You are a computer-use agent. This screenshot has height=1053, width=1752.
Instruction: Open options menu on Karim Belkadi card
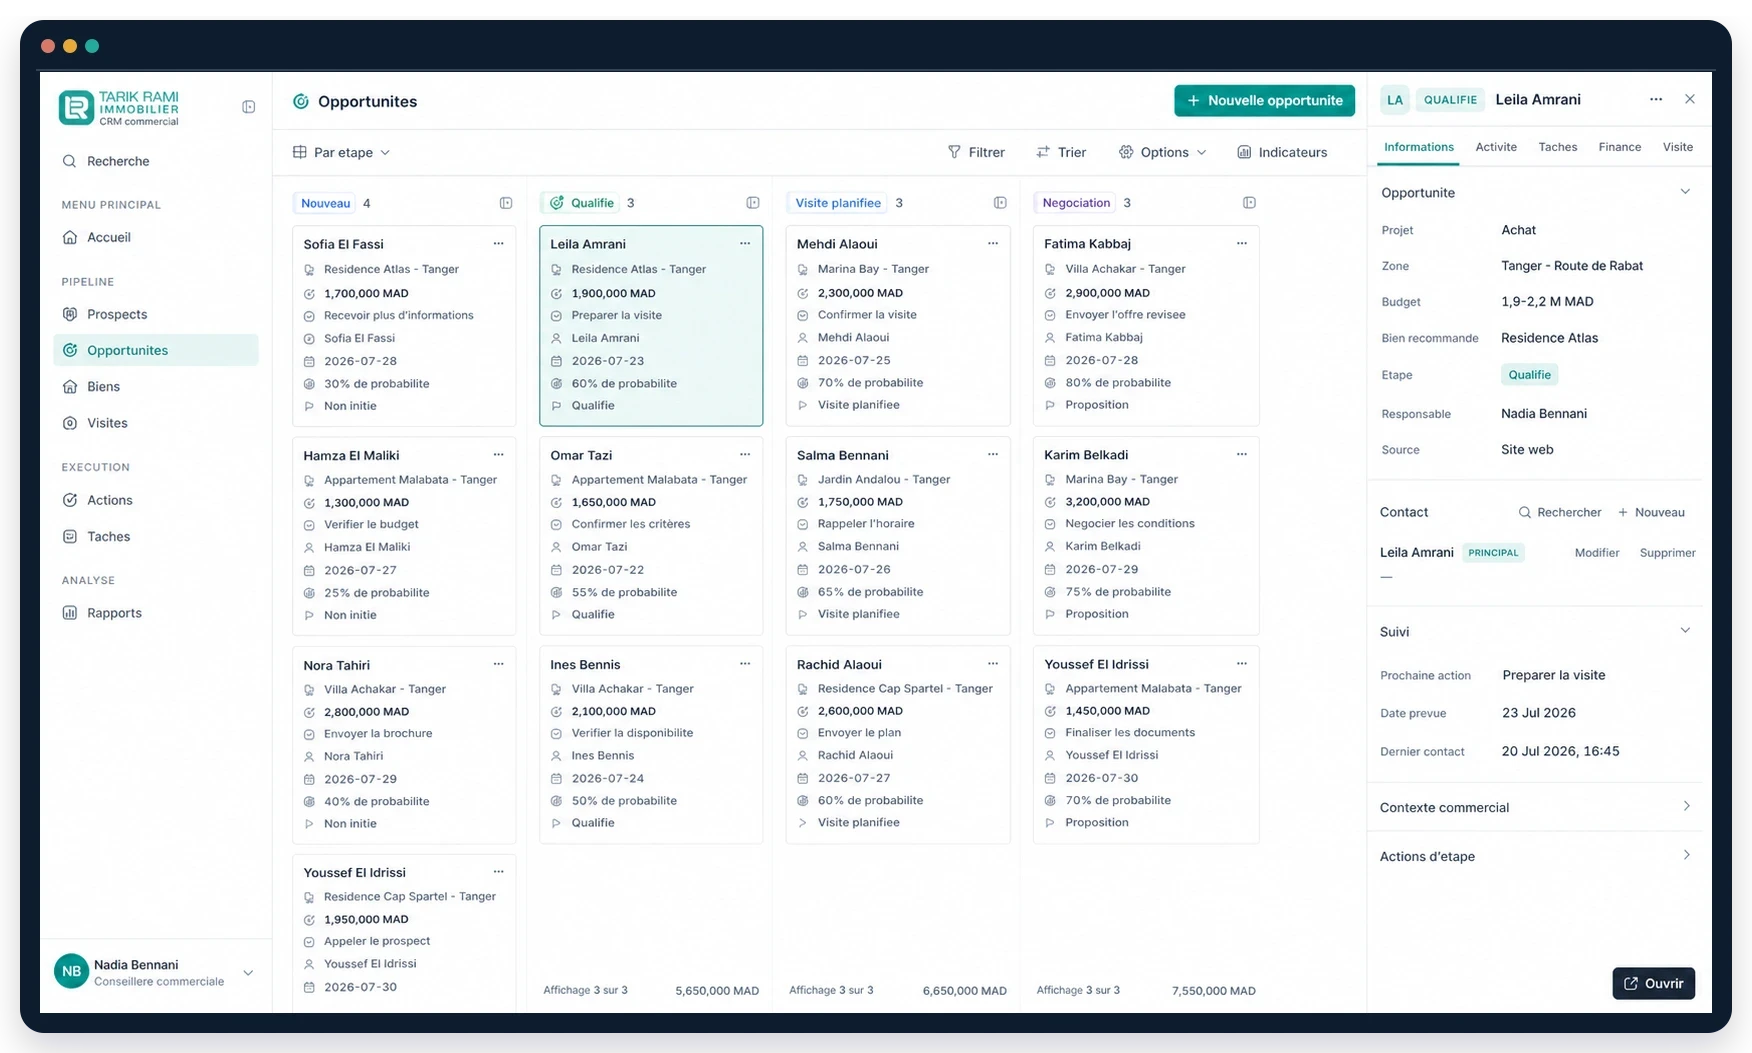(x=1241, y=455)
